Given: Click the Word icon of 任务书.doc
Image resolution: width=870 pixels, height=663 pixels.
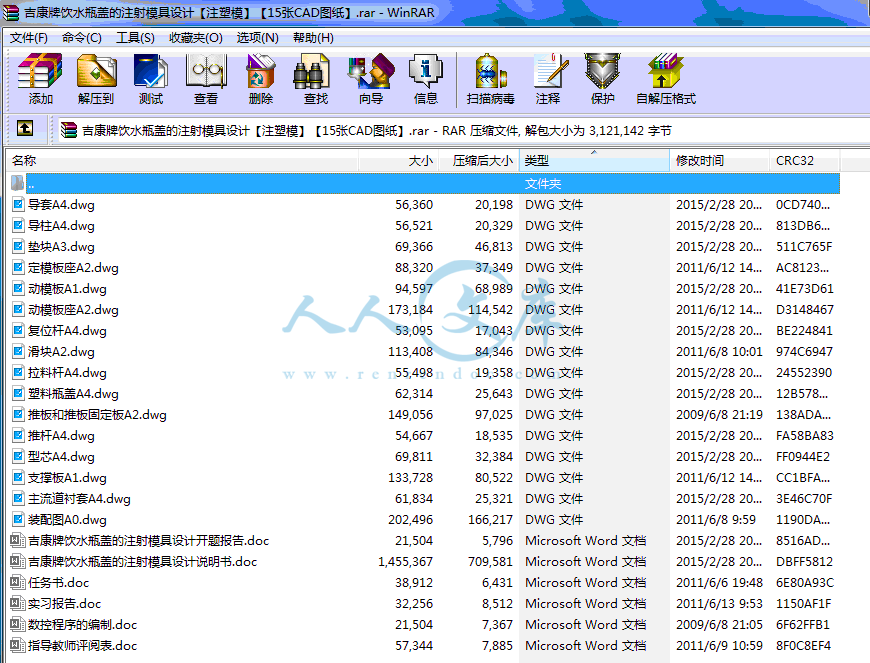Looking at the screenshot, I should click(18, 583).
